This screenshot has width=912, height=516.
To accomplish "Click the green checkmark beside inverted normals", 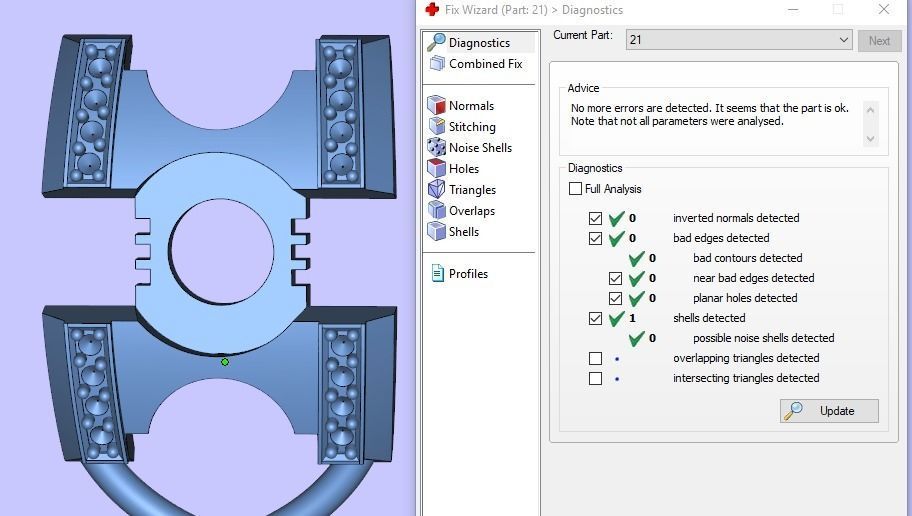I will (x=616, y=218).
